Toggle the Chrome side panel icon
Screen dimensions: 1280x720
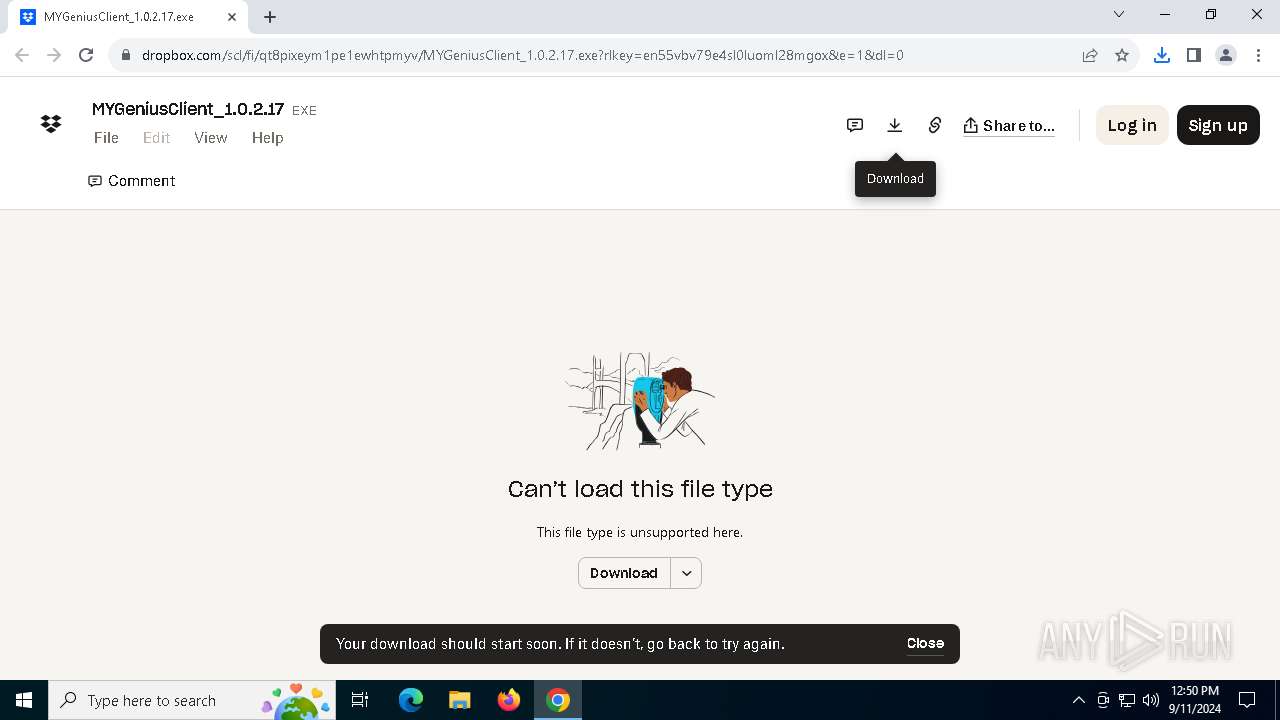point(1193,55)
